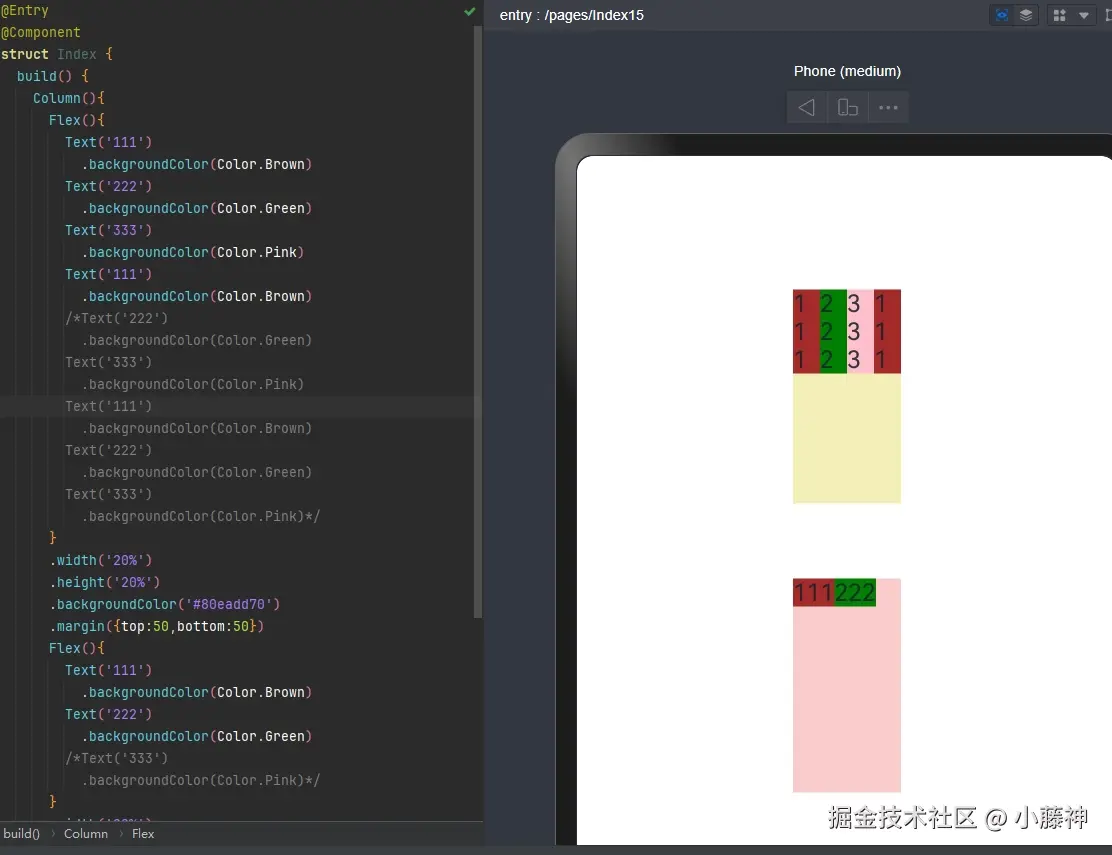
Task: Open the component layers stack icon
Action: click(x=1025, y=15)
